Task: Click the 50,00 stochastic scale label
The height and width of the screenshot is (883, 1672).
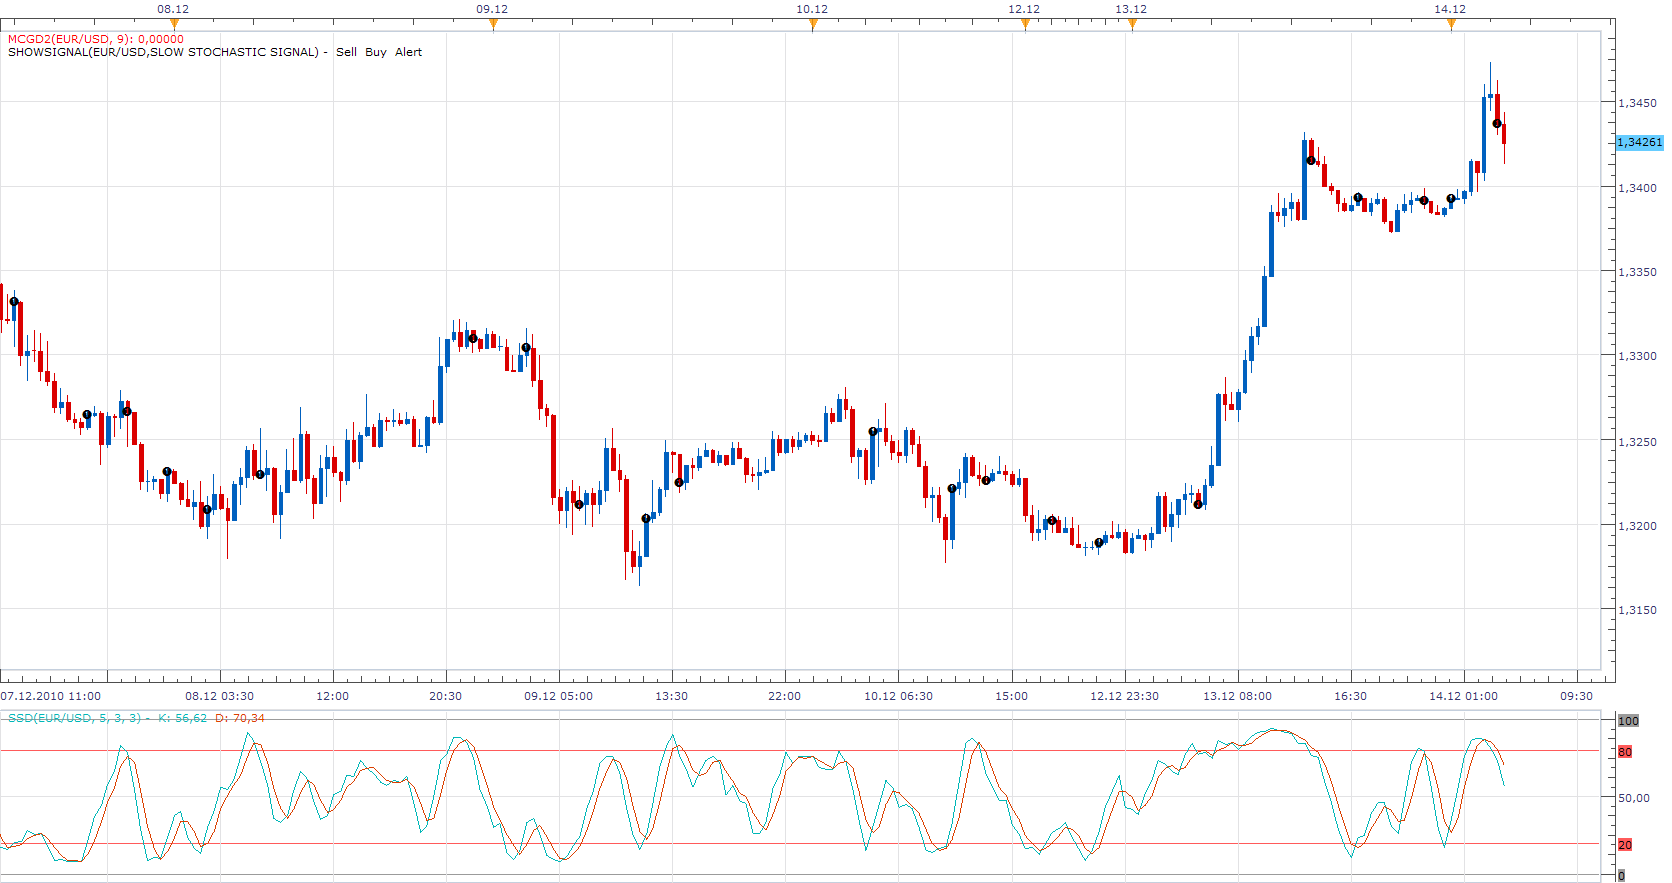Action: 1634,797
